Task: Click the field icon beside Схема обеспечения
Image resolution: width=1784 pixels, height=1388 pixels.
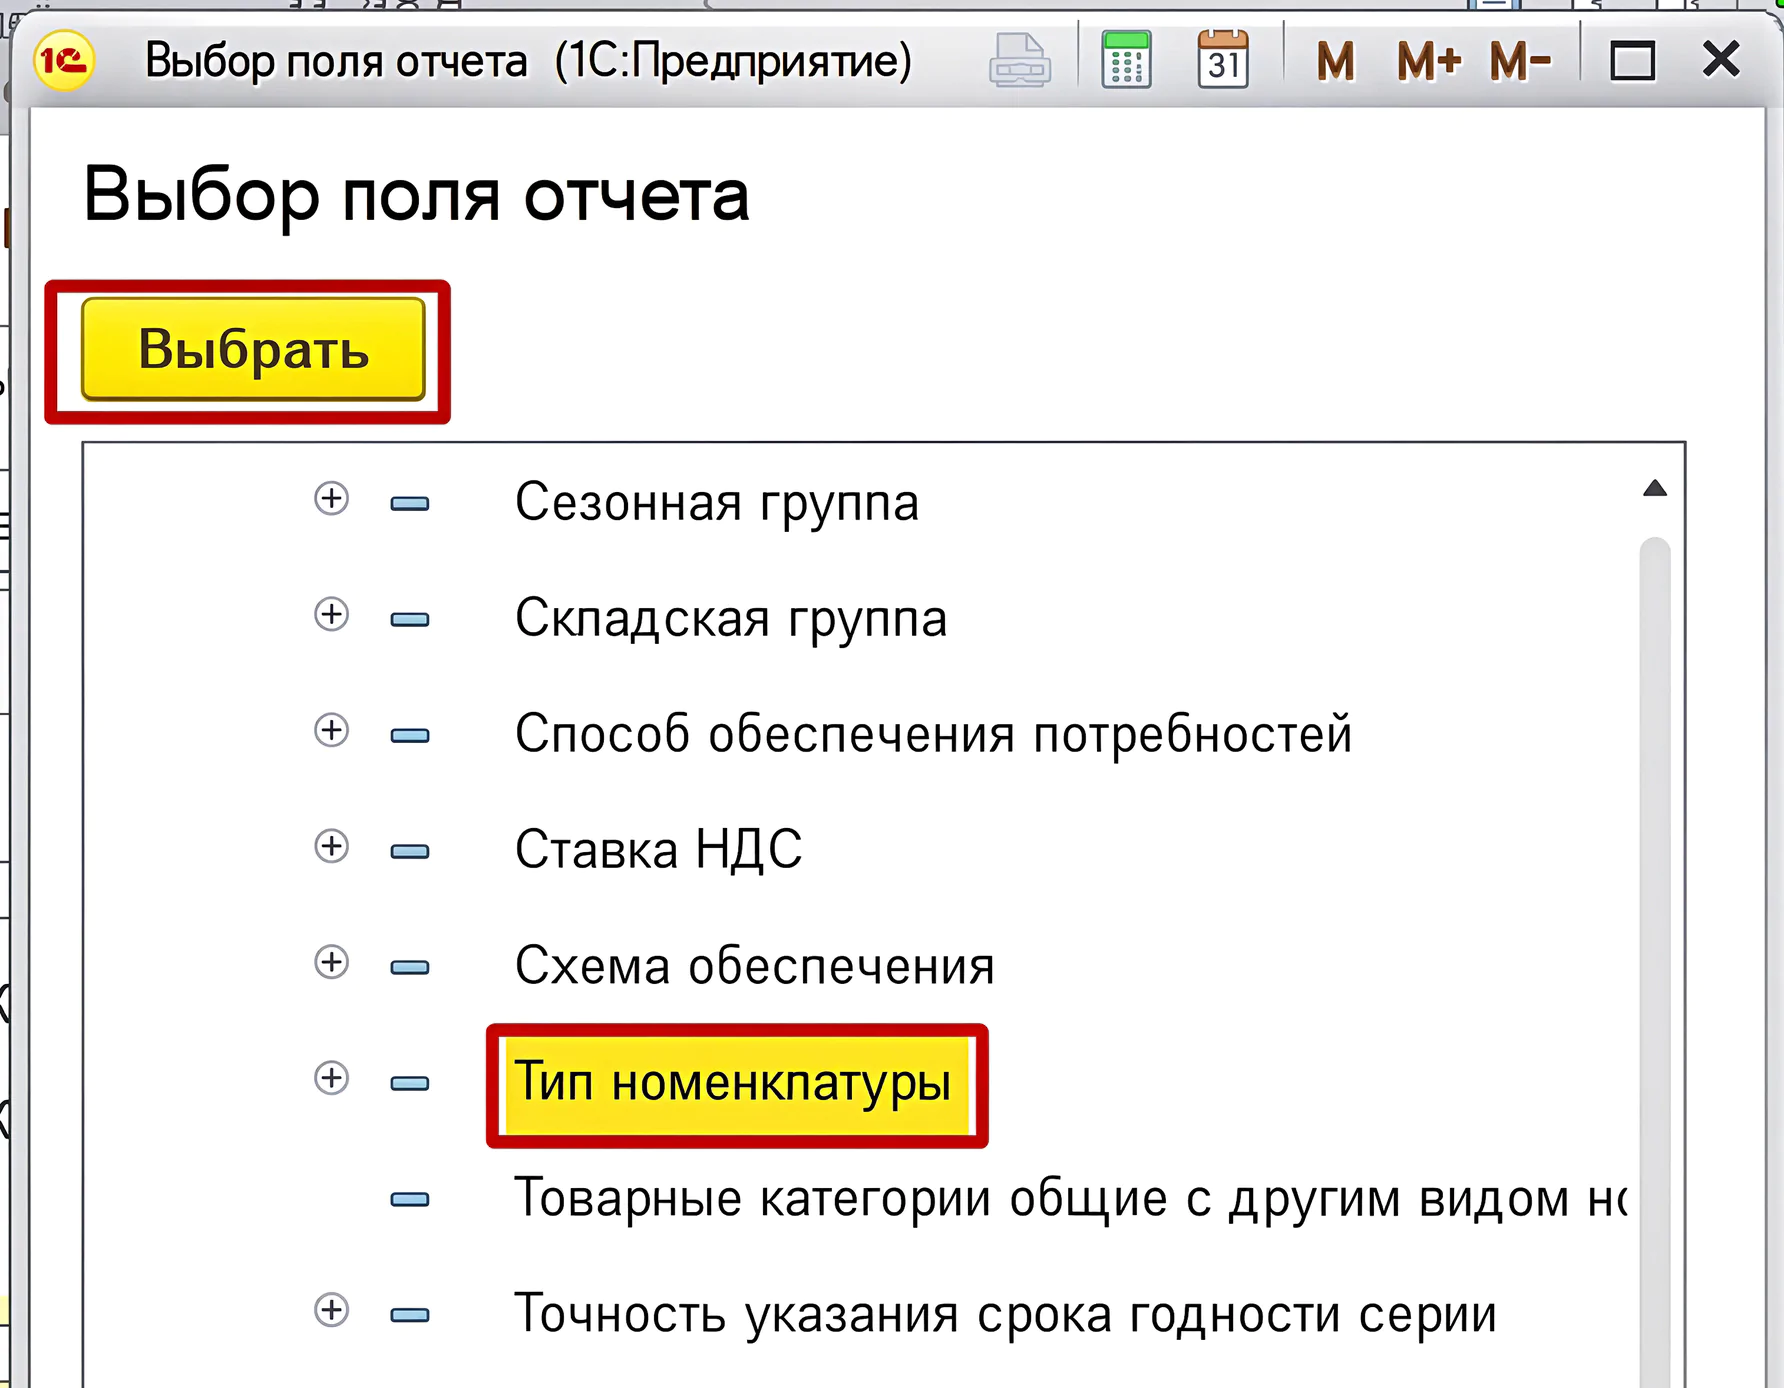Action: (x=410, y=967)
